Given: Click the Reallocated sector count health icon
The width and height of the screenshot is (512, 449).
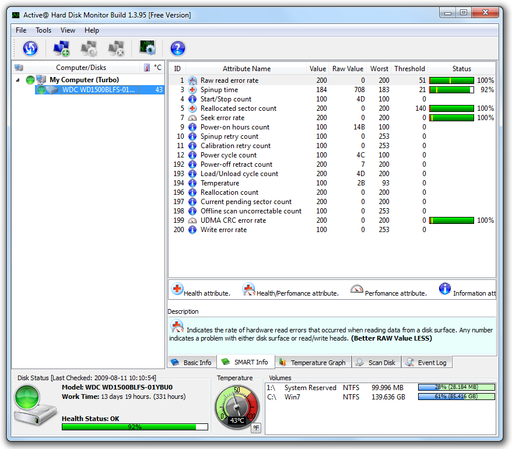Looking at the screenshot, I should click(x=192, y=108).
